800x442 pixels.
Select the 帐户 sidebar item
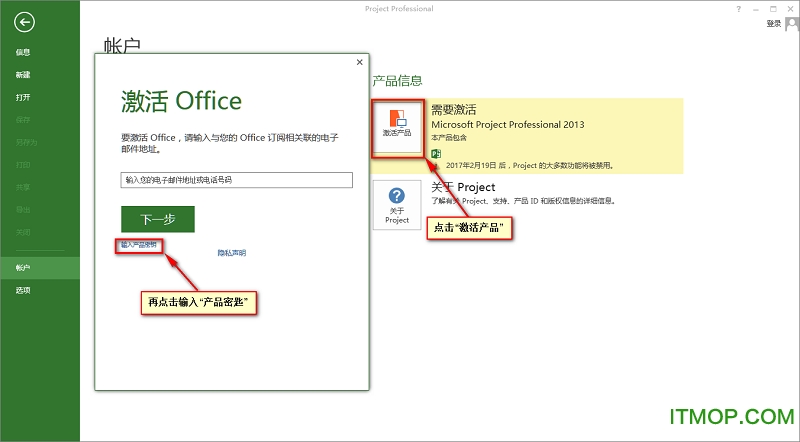(x=40, y=267)
